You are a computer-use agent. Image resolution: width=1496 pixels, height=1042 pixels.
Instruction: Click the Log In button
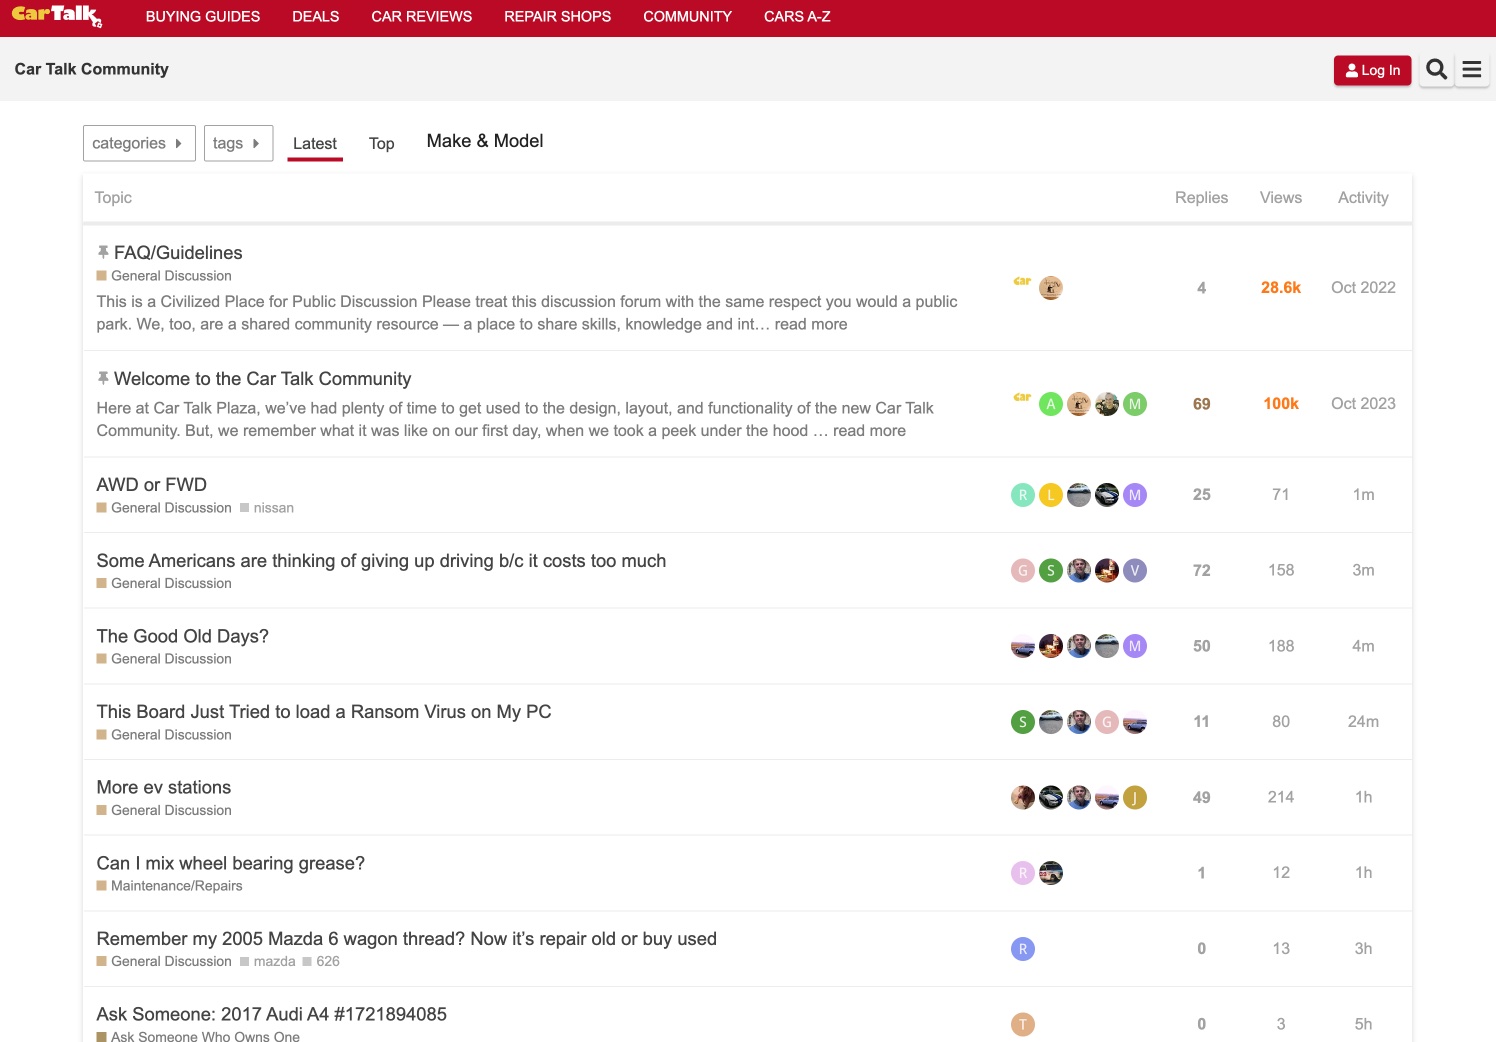pyautogui.click(x=1372, y=70)
